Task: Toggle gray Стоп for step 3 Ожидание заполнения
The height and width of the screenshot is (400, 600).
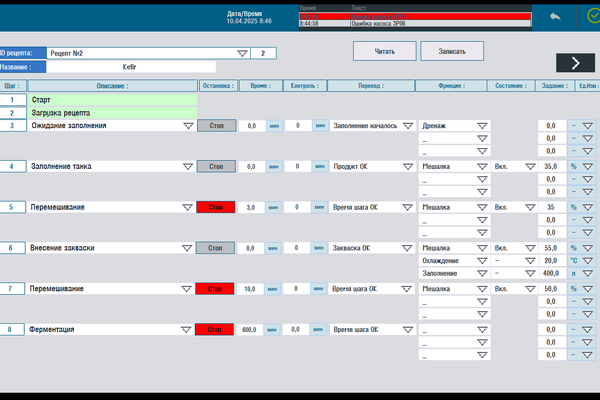Action: [217, 126]
